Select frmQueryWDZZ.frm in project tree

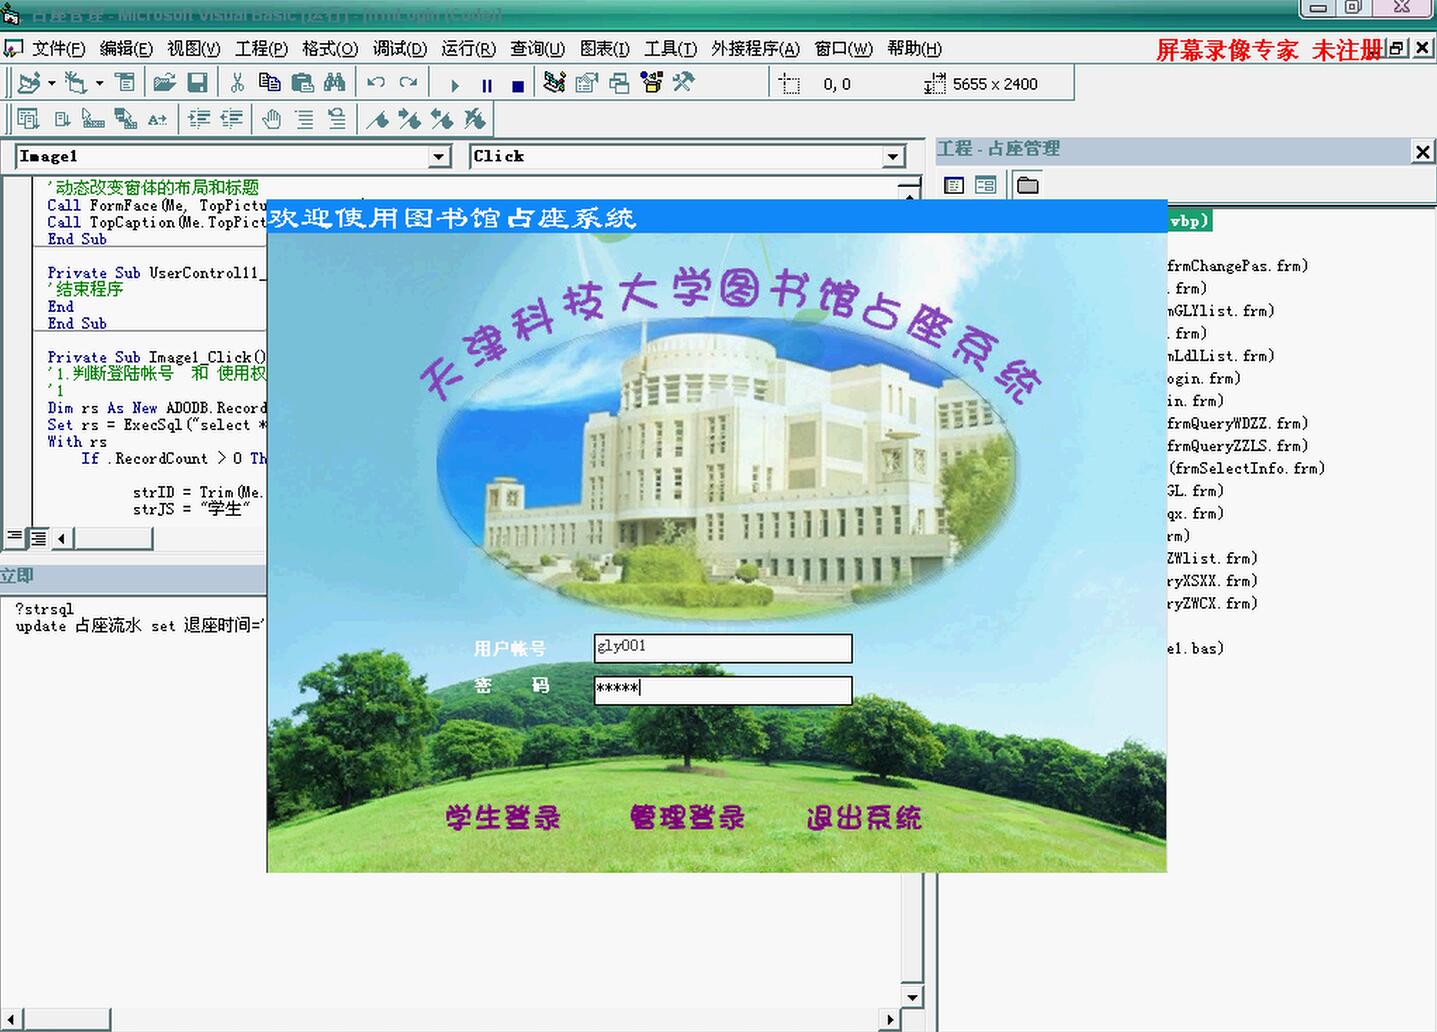pos(1238,424)
